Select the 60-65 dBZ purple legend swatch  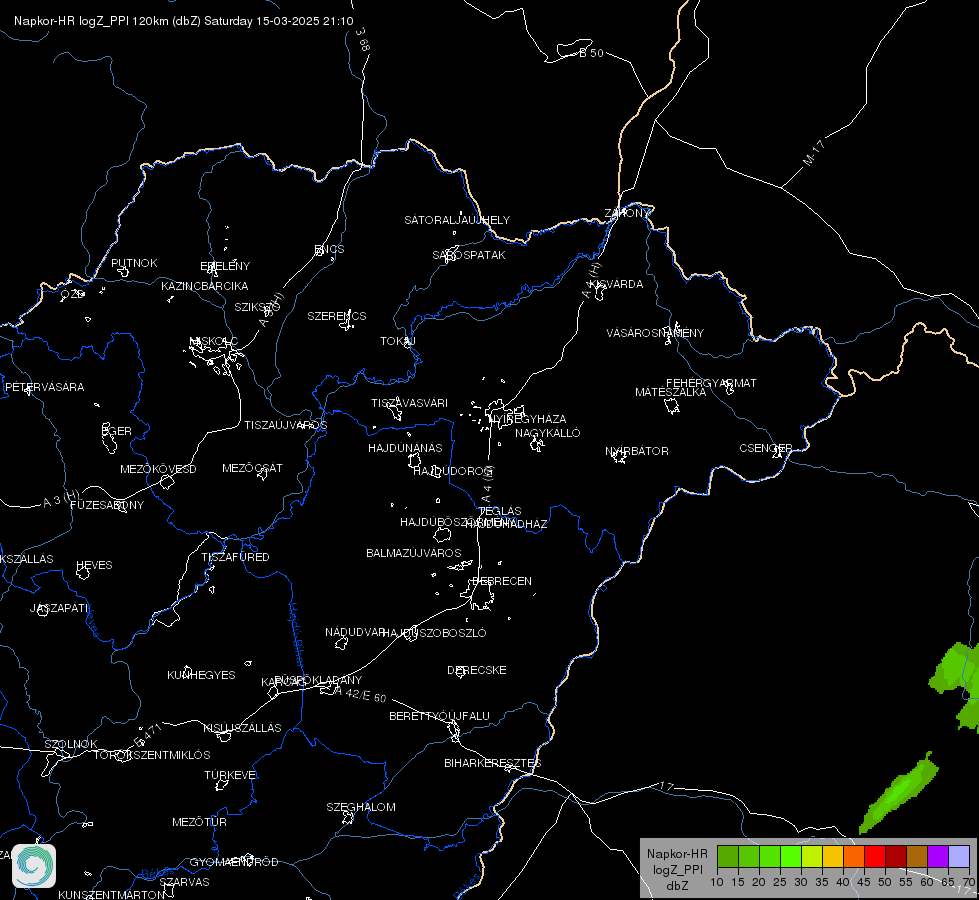click(938, 857)
